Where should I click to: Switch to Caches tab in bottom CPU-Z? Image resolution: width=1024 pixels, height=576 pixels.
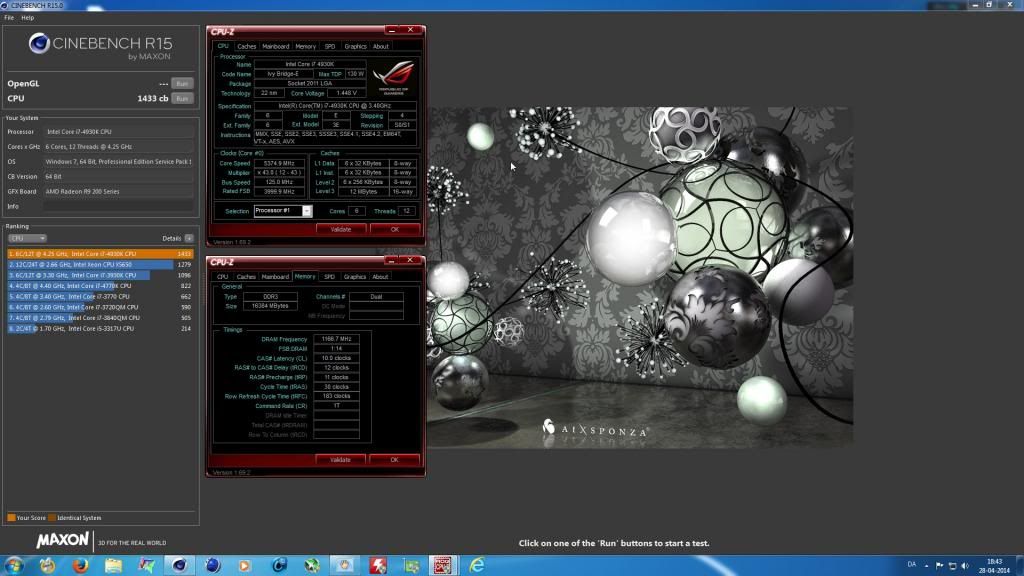tap(246, 277)
